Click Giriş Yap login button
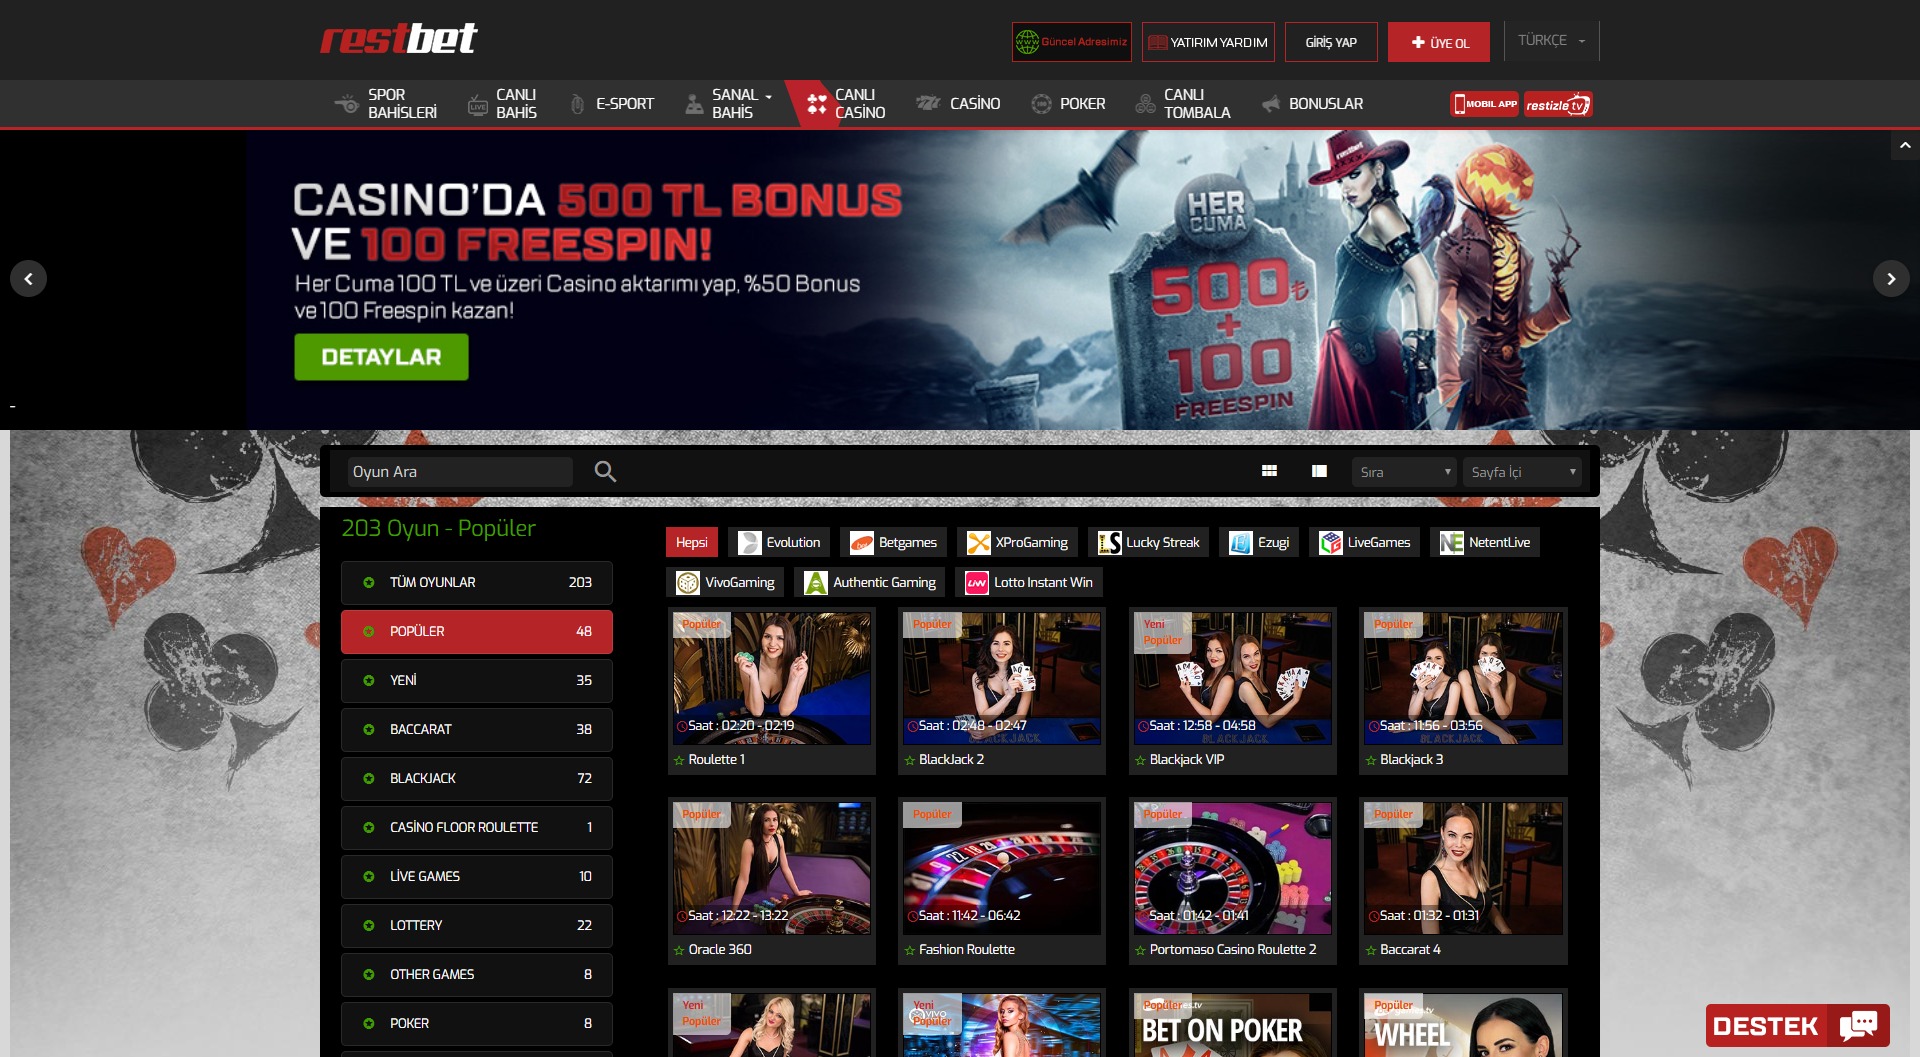1920x1057 pixels. 1331,42
